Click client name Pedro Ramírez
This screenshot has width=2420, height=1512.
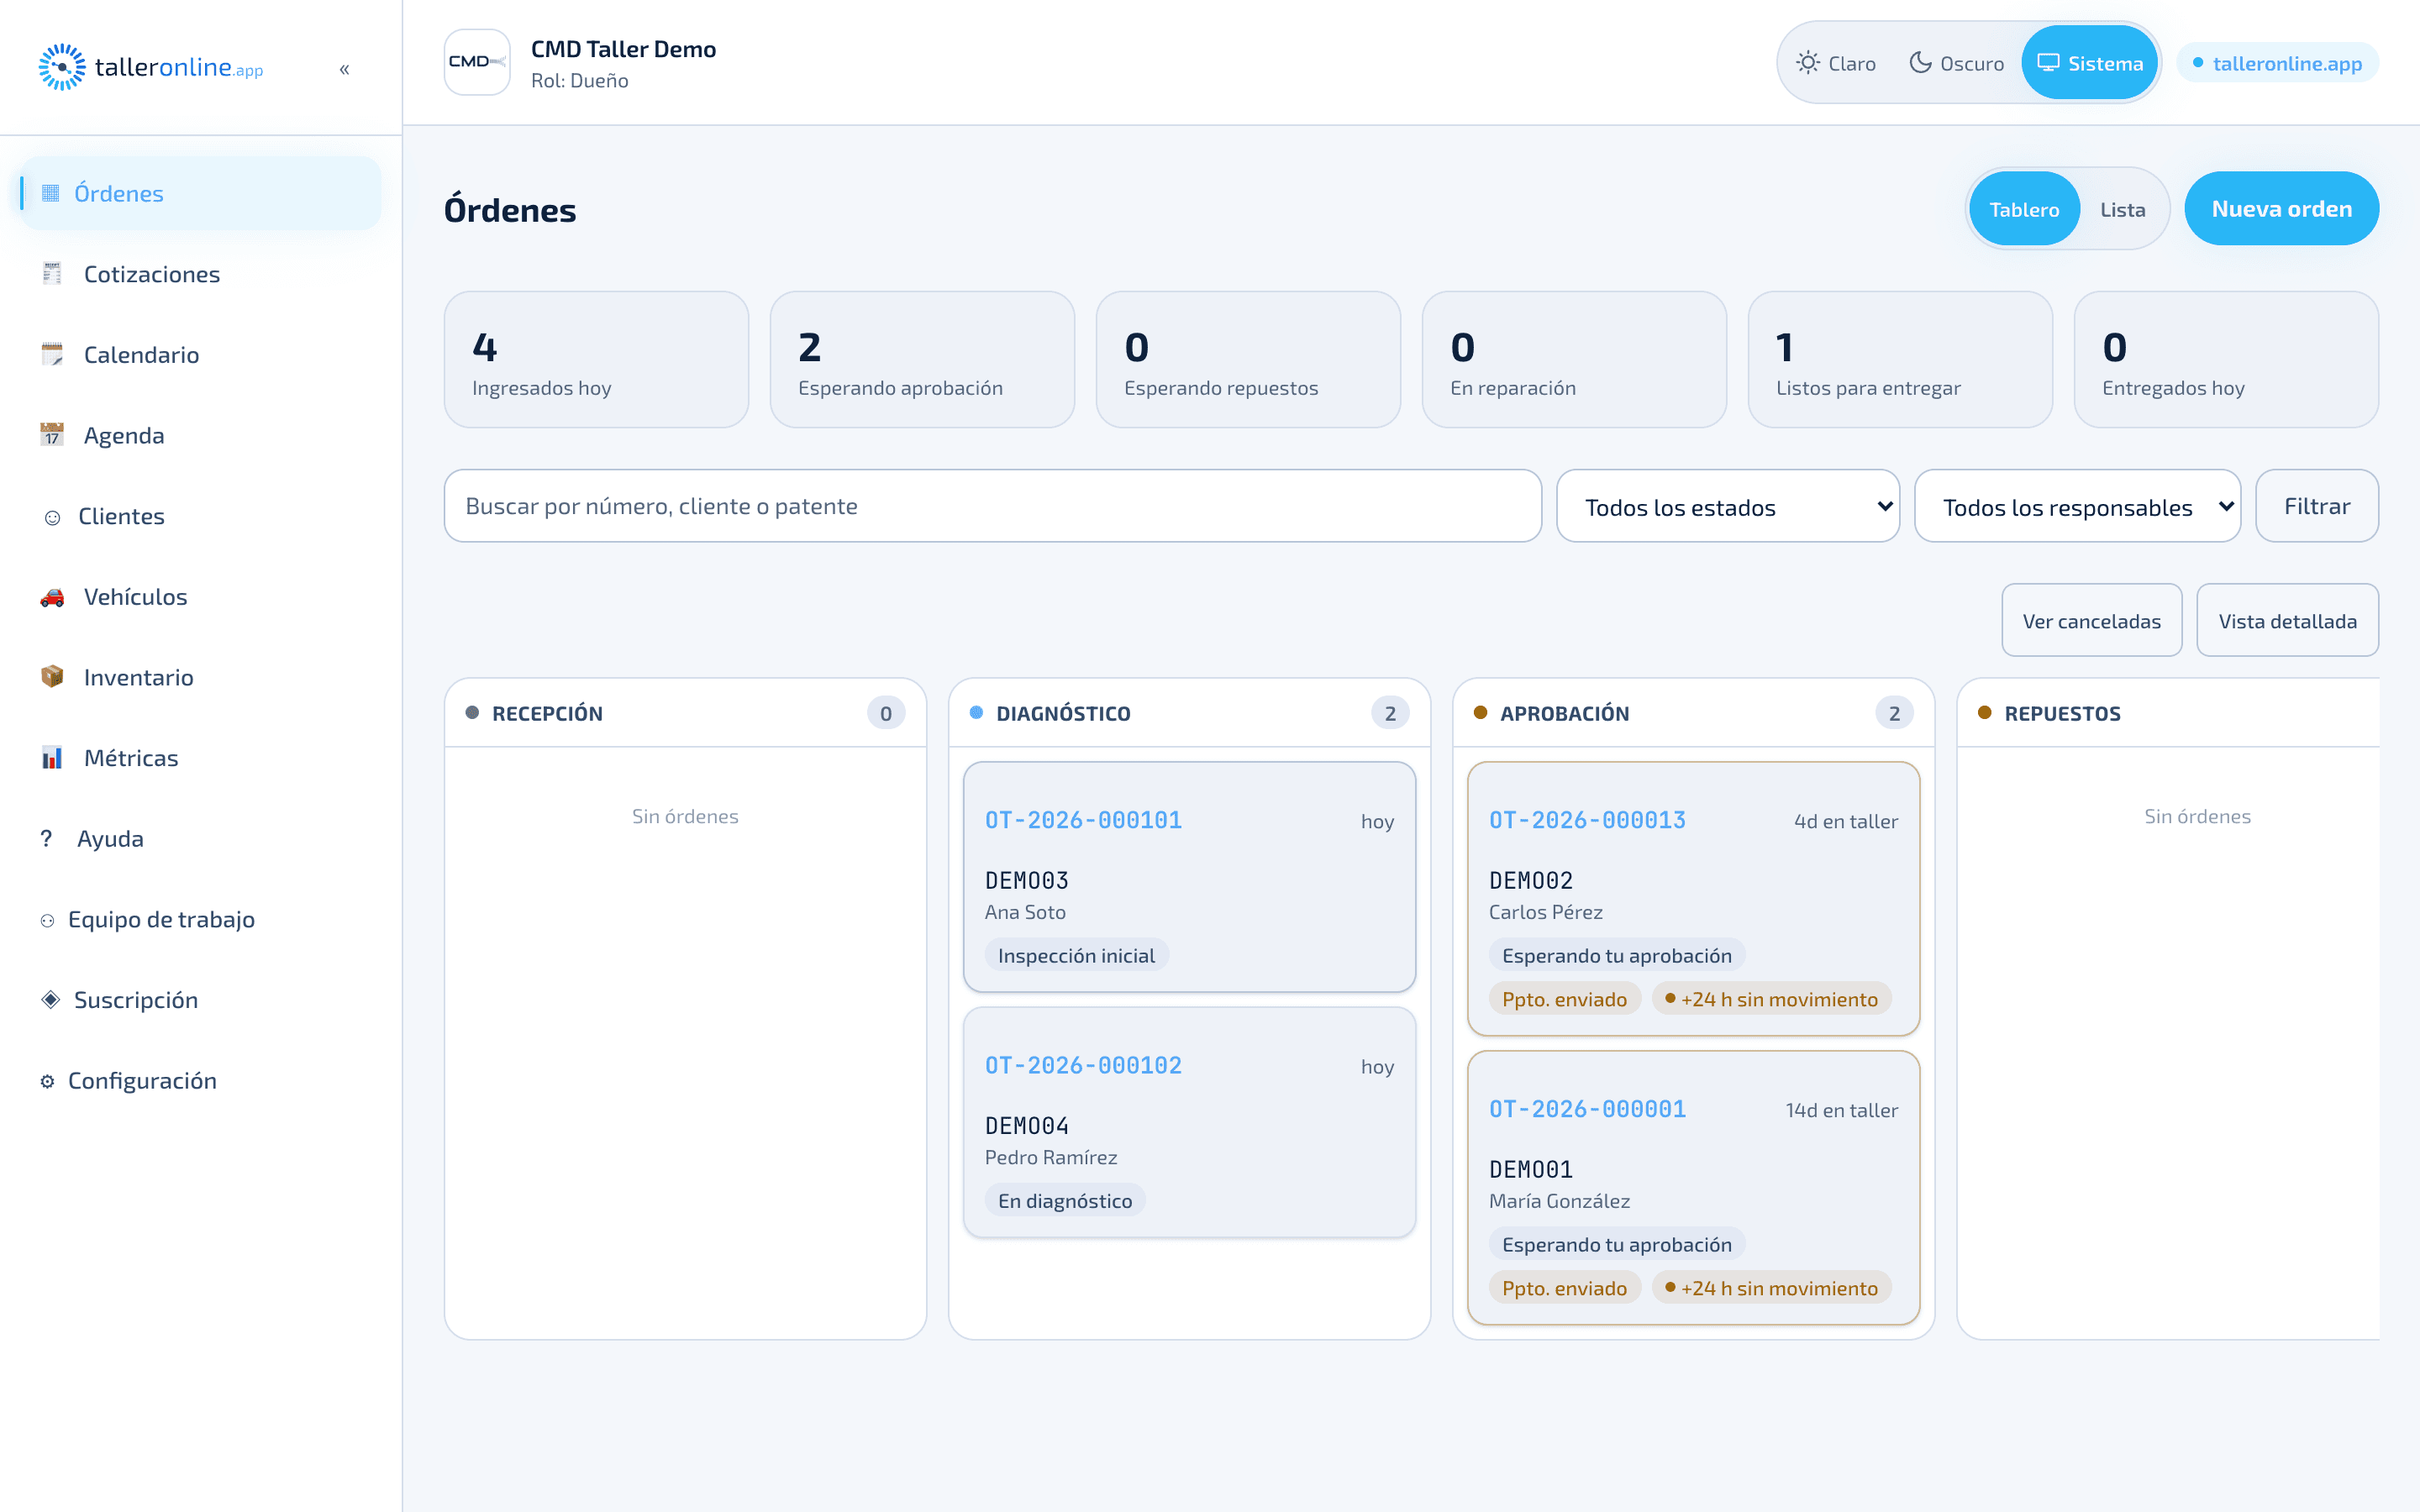[x=1051, y=1157]
